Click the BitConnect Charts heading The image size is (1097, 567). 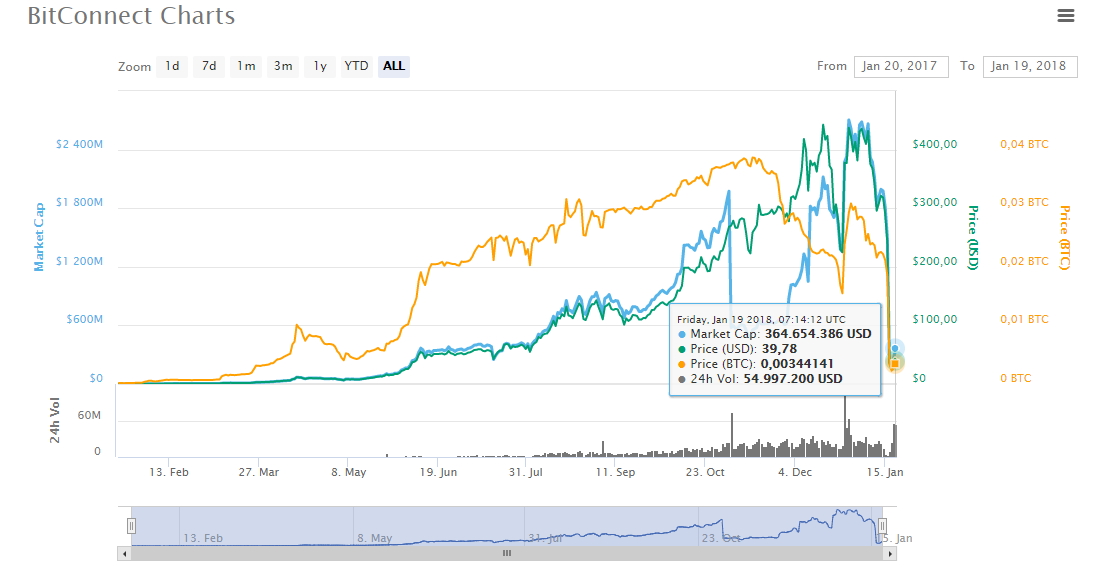132,15
